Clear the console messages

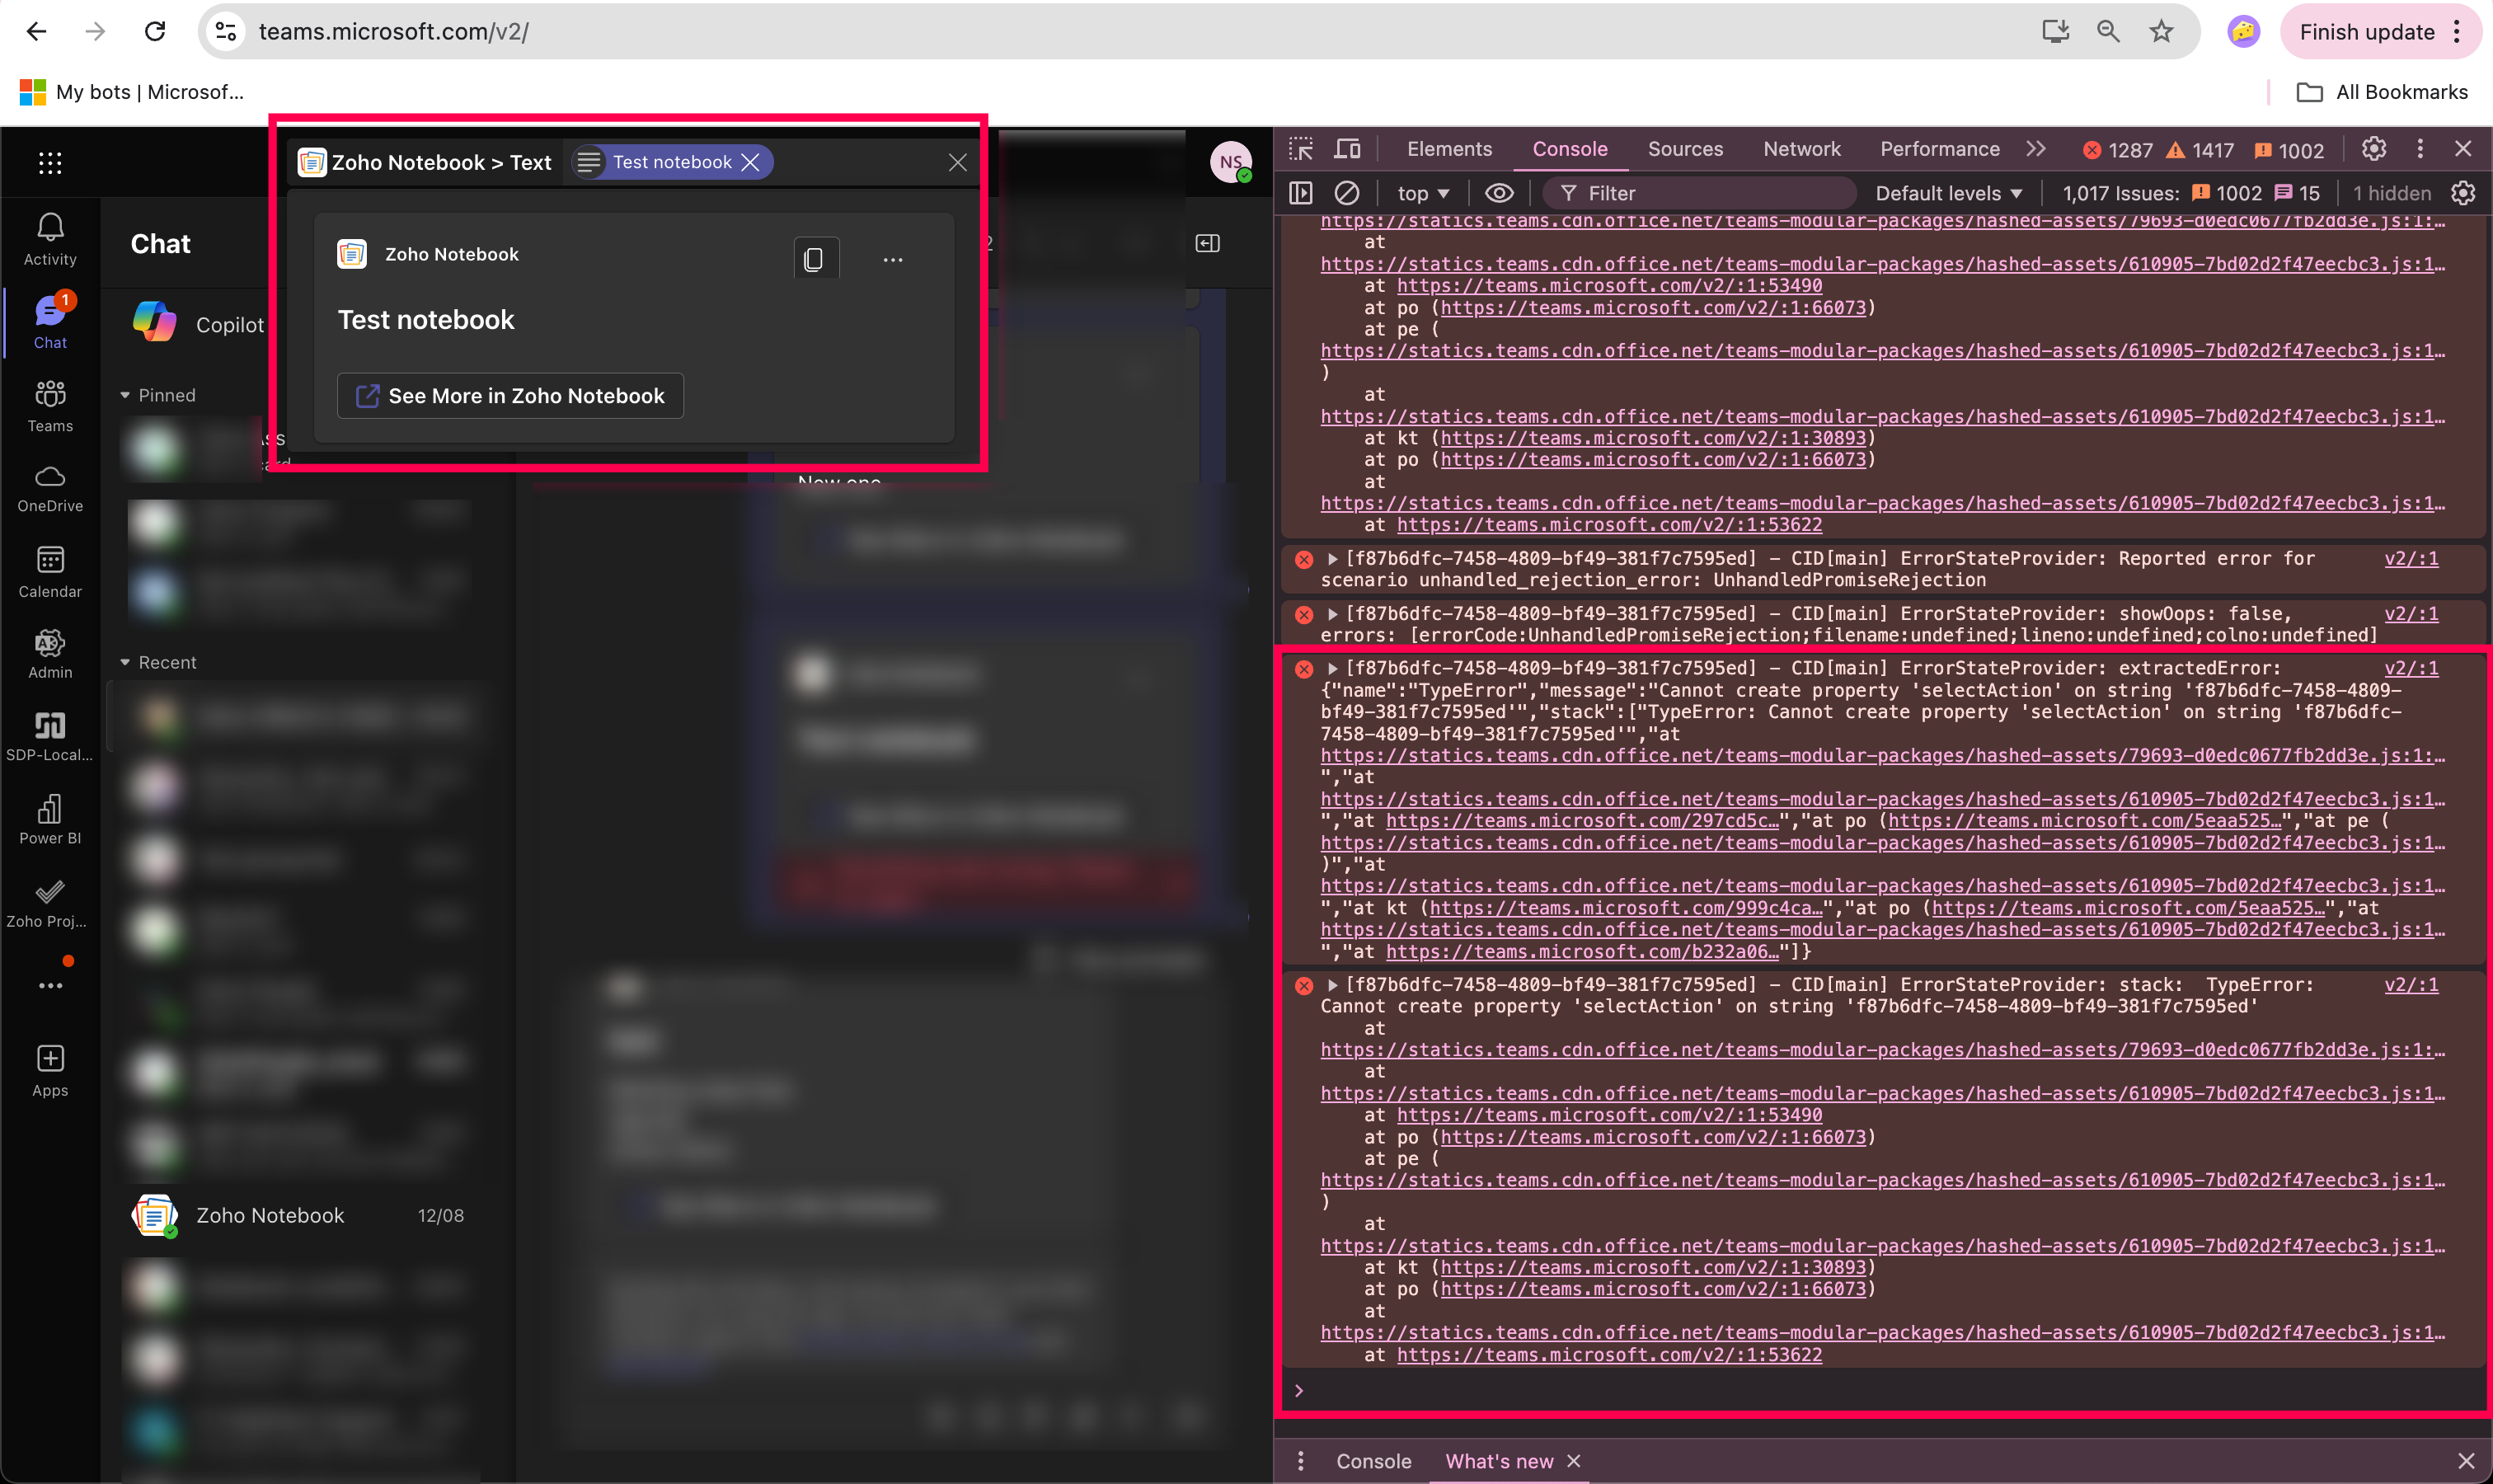pyautogui.click(x=1346, y=193)
